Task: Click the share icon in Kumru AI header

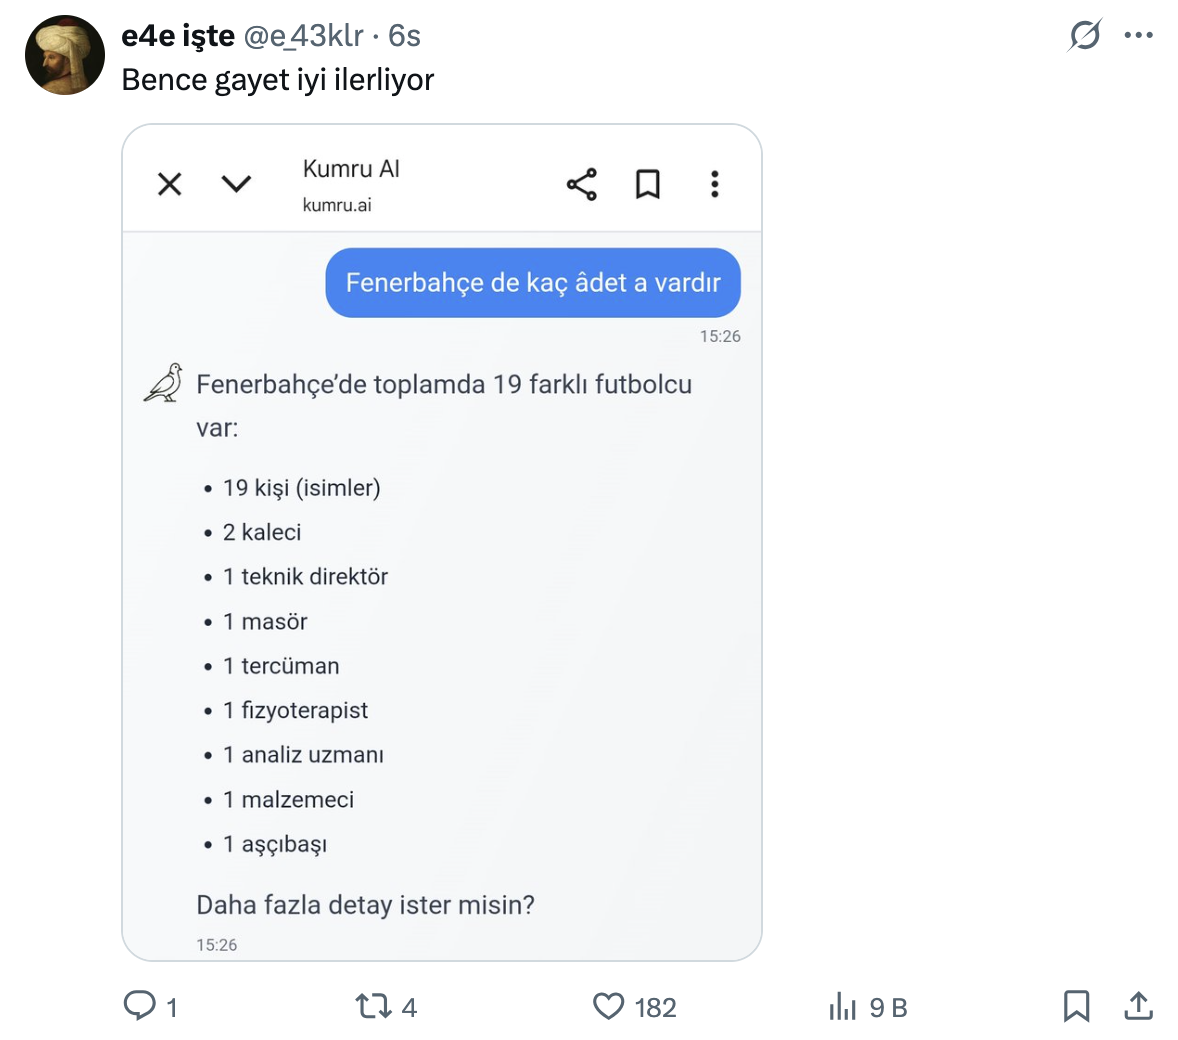Action: [581, 184]
